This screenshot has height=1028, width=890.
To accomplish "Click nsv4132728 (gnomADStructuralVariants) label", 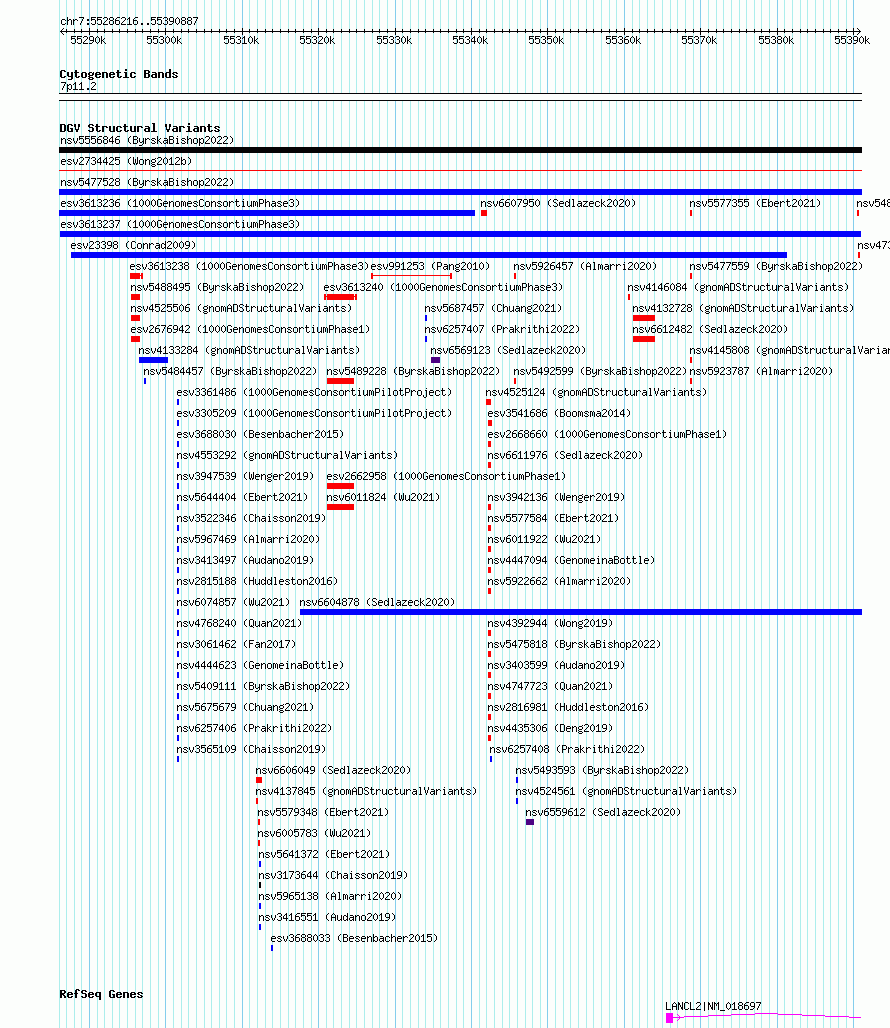I will [743, 308].
